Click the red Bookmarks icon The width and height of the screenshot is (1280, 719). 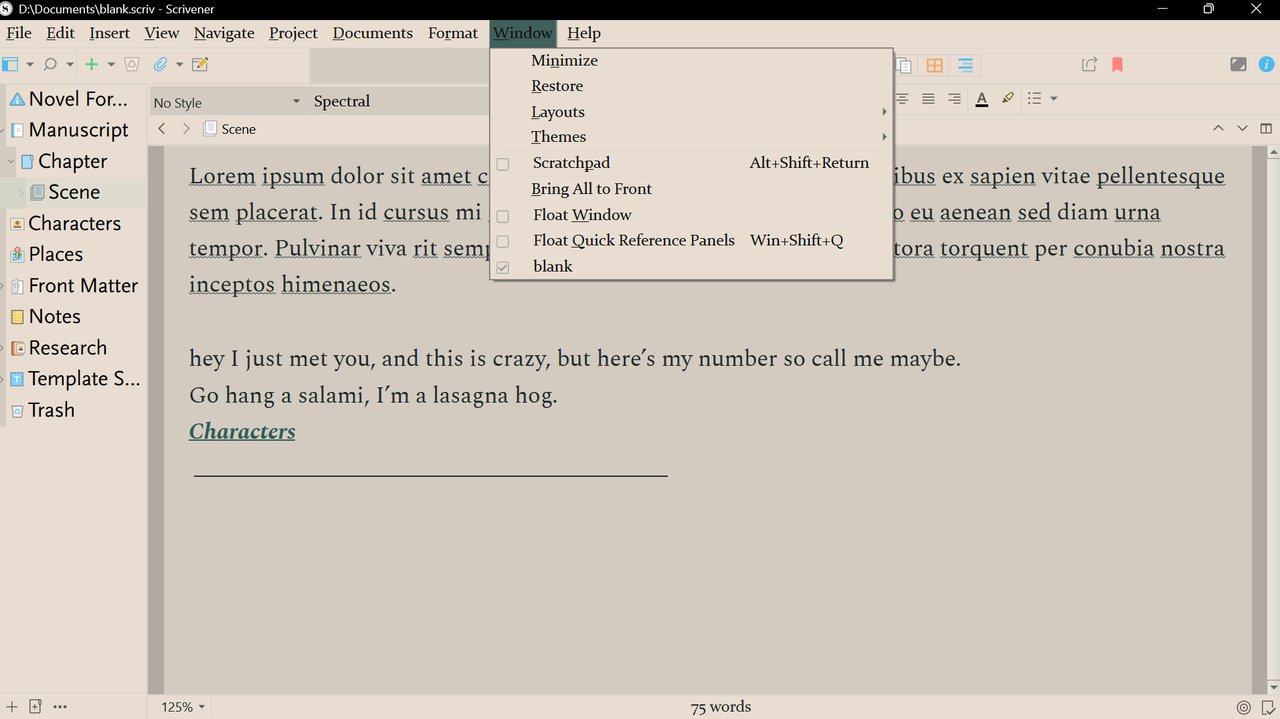tap(1118, 65)
